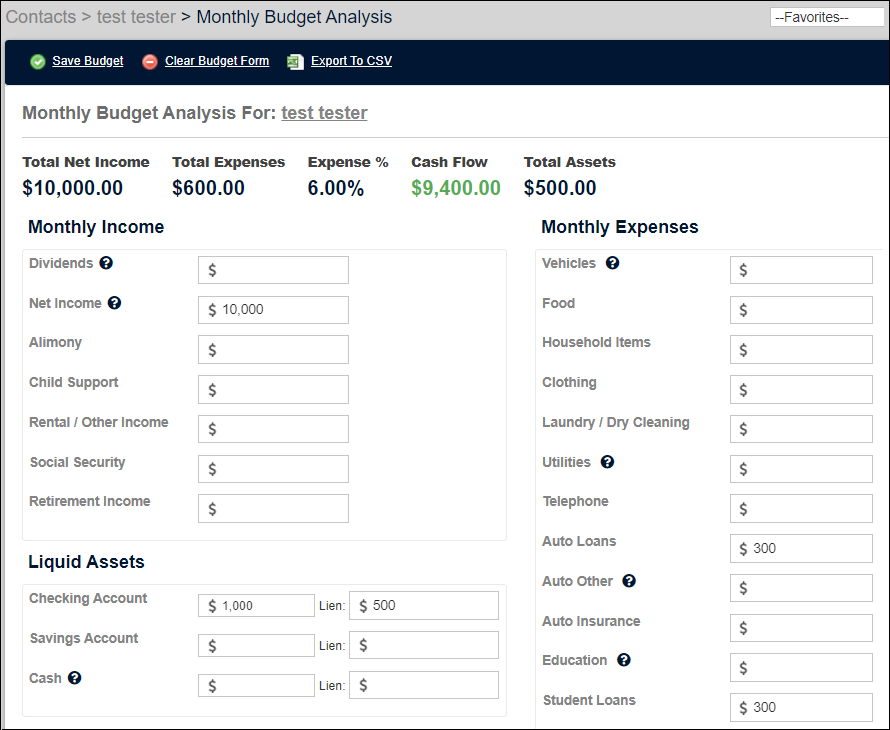This screenshot has height=730, width=890.
Task: Focus the Social Security input field
Action: pos(273,469)
